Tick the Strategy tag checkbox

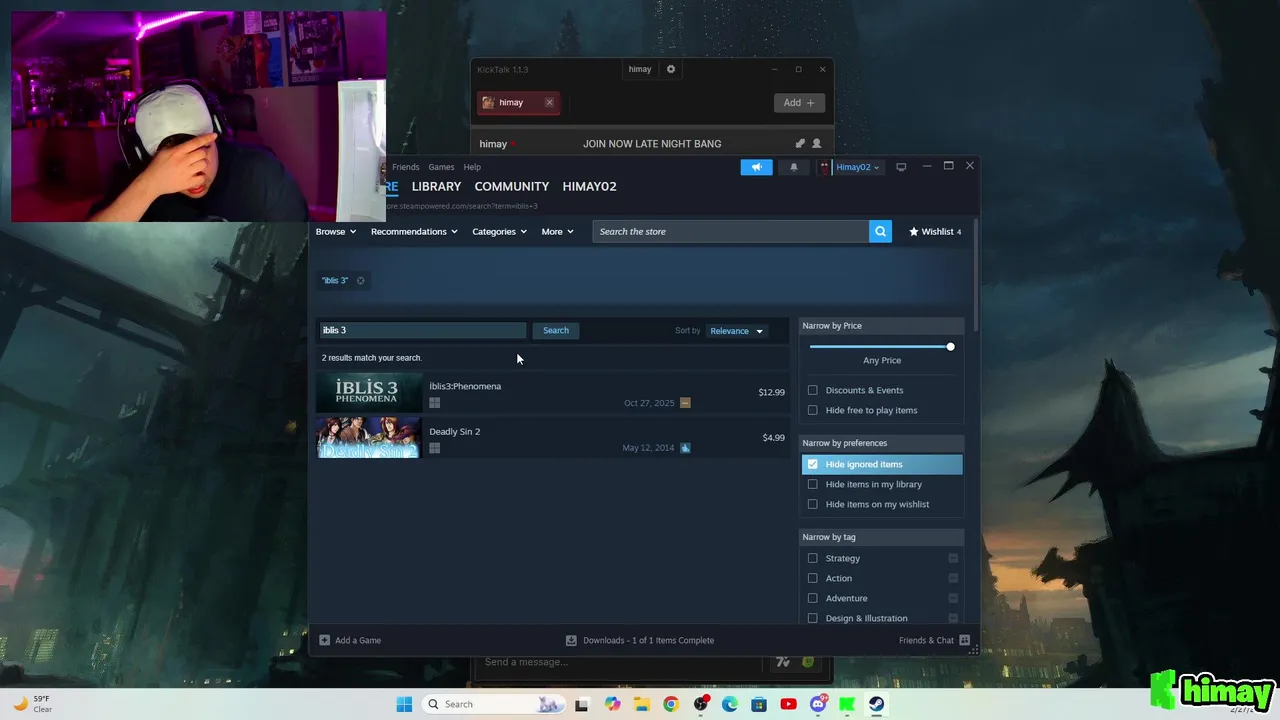(x=812, y=558)
